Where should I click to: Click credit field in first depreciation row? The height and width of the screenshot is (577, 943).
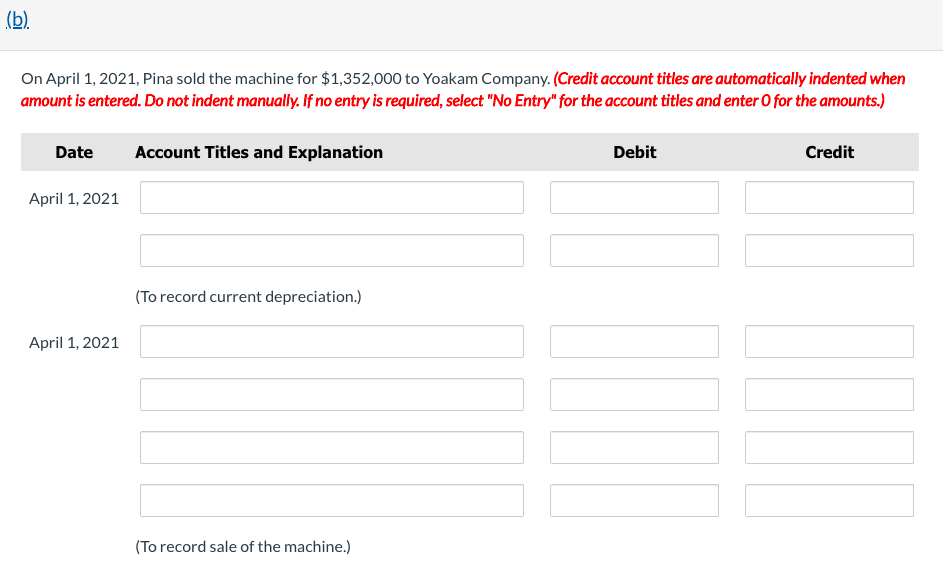829,197
